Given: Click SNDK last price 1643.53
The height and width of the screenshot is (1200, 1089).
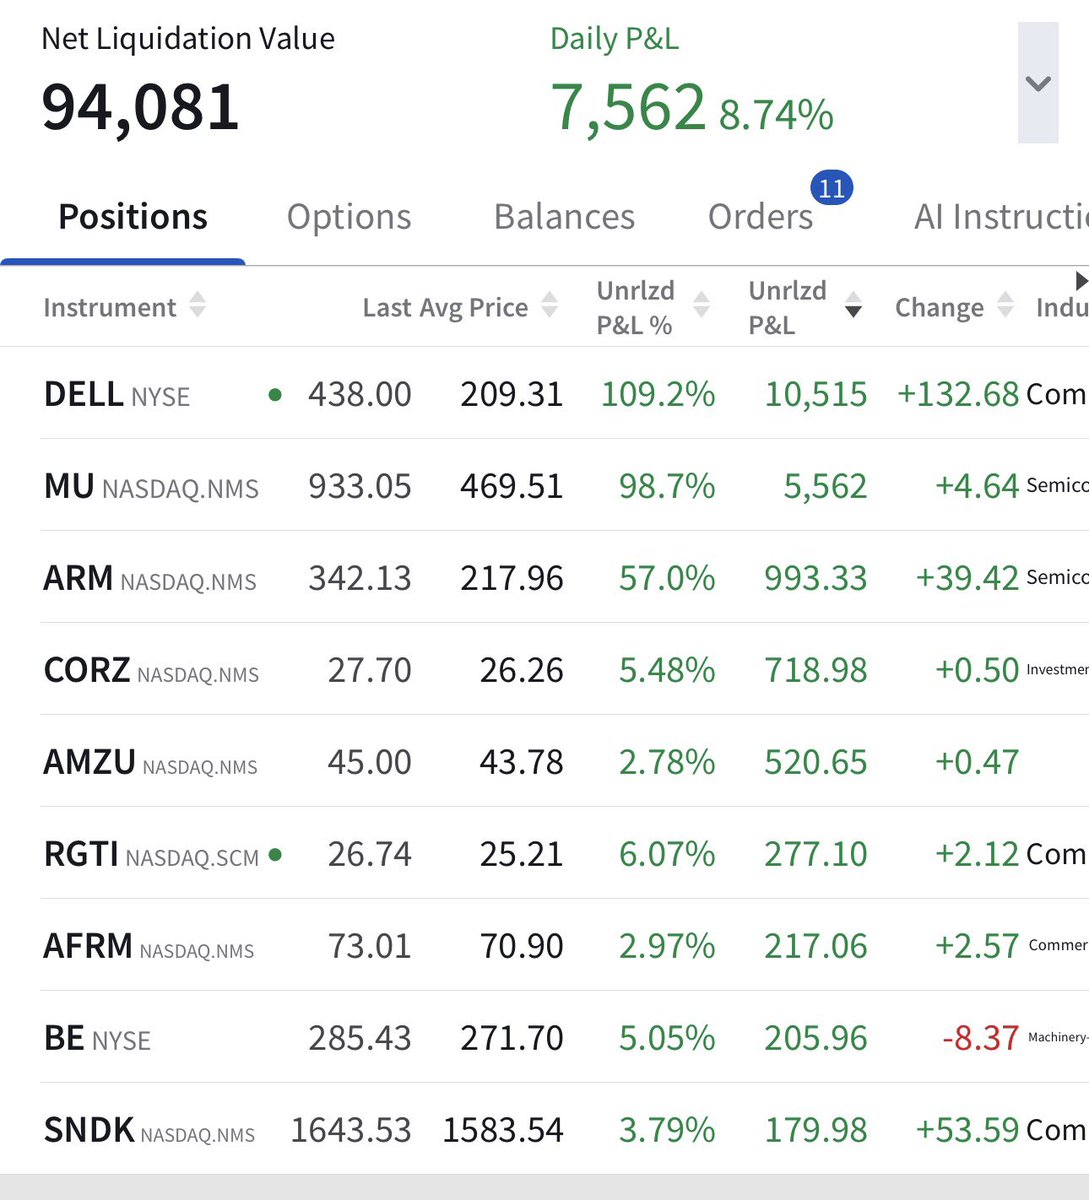Looking at the screenshot, I should [x=351, y=1130].
